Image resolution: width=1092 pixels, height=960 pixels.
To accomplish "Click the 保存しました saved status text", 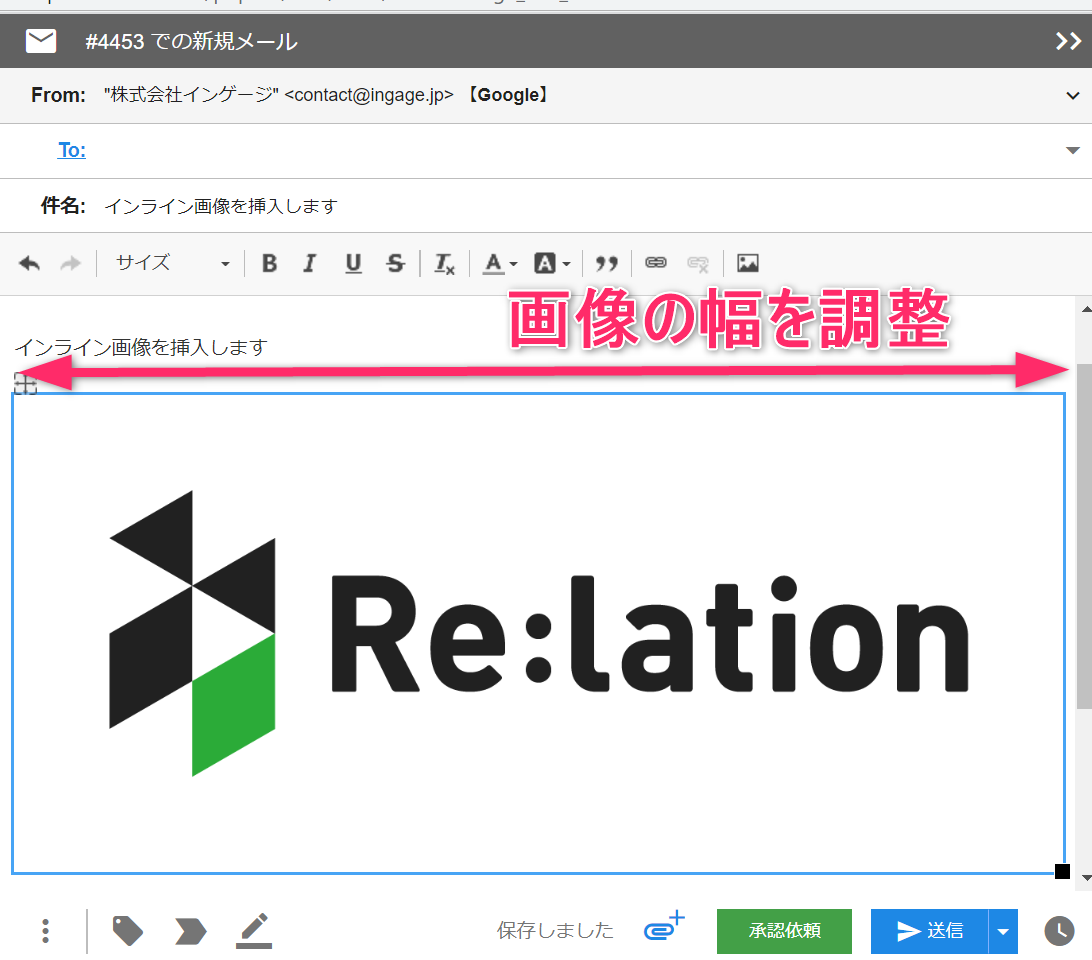I will 555,931.
